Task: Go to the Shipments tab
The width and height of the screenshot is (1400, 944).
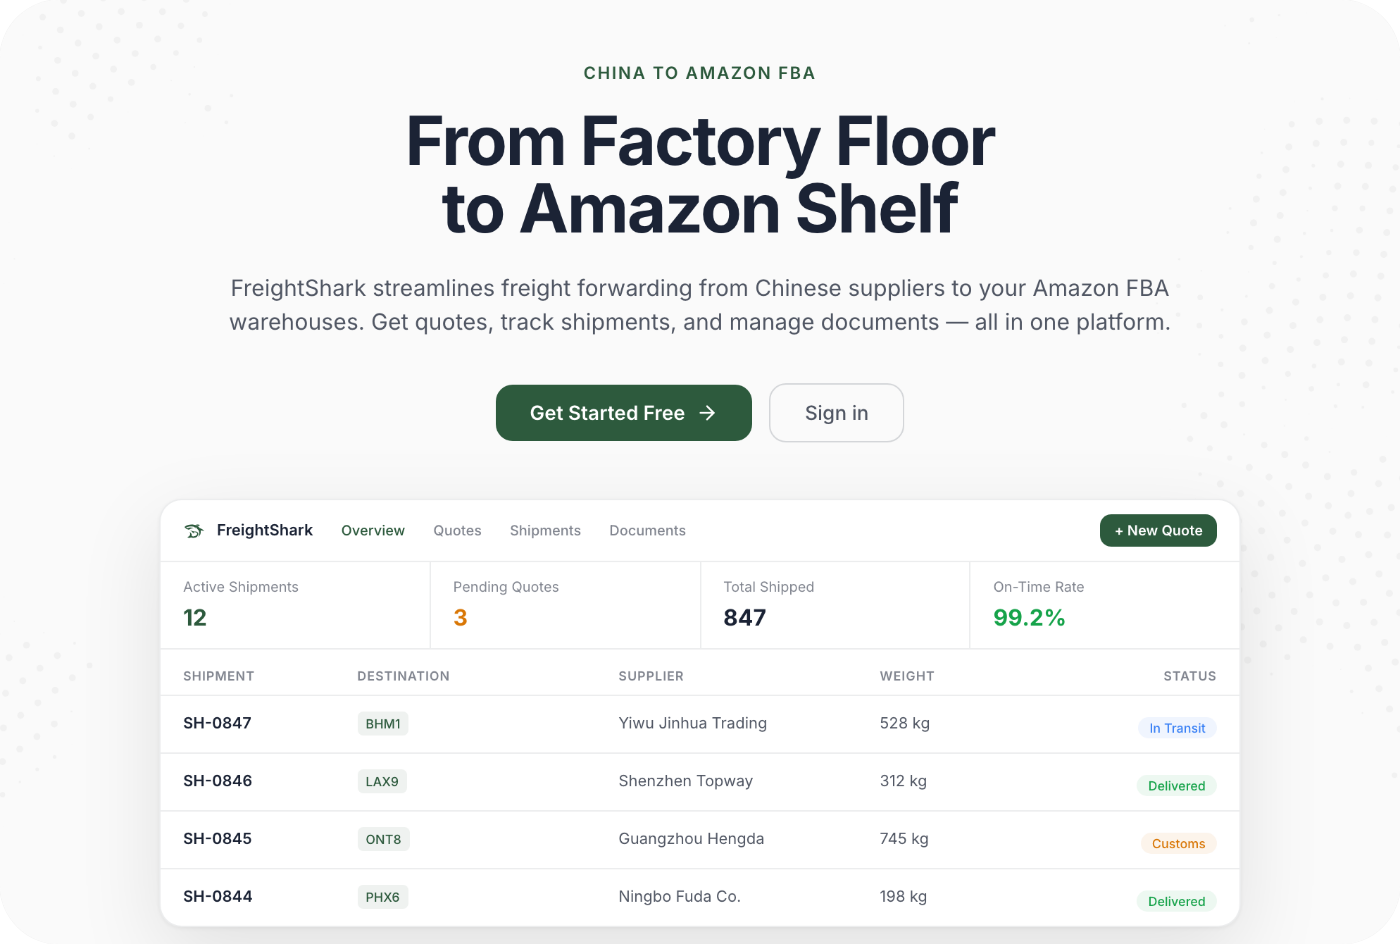Action: coord(545,531)
